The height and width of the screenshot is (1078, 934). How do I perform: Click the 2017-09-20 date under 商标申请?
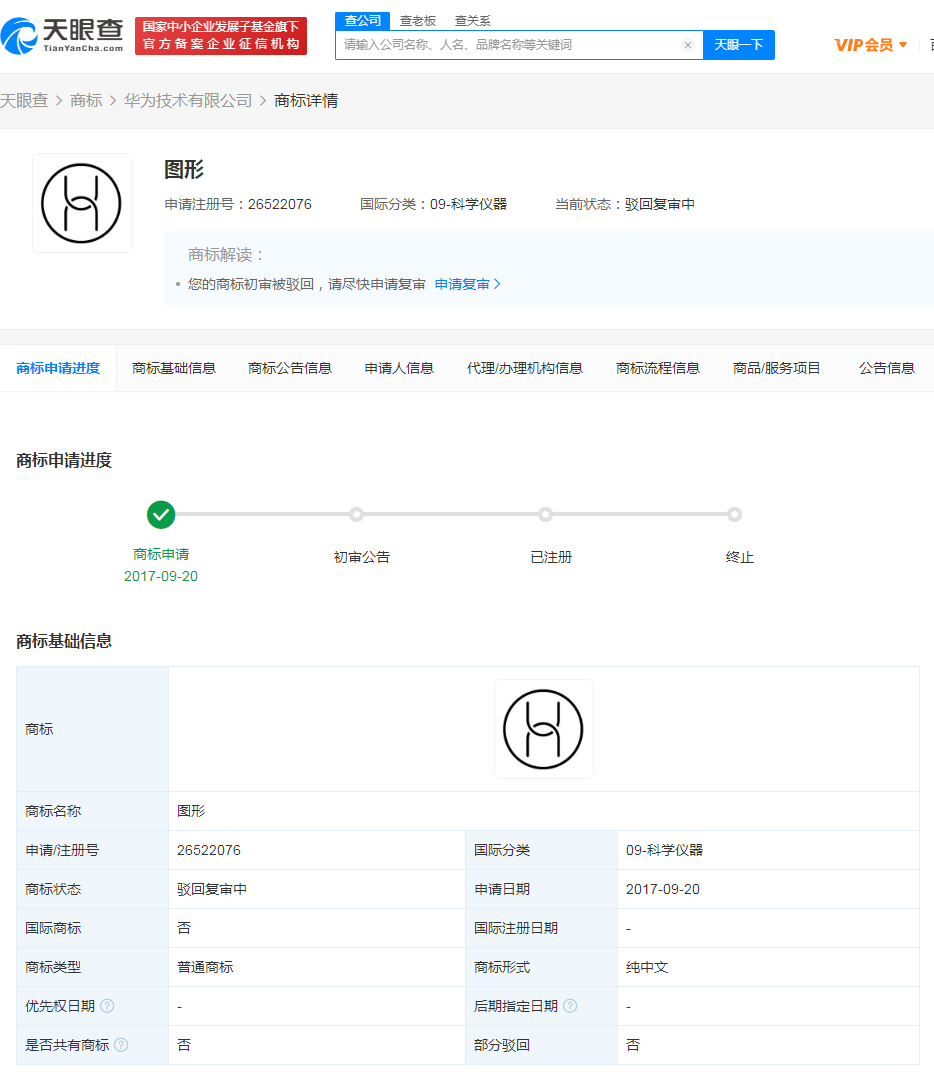click(x=161, y=576)
